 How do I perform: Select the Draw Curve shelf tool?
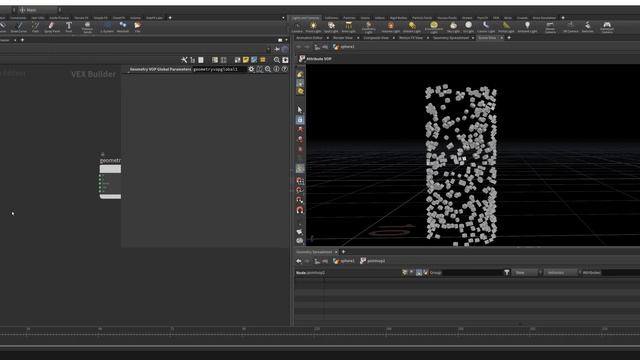click(x=19, y=27)
